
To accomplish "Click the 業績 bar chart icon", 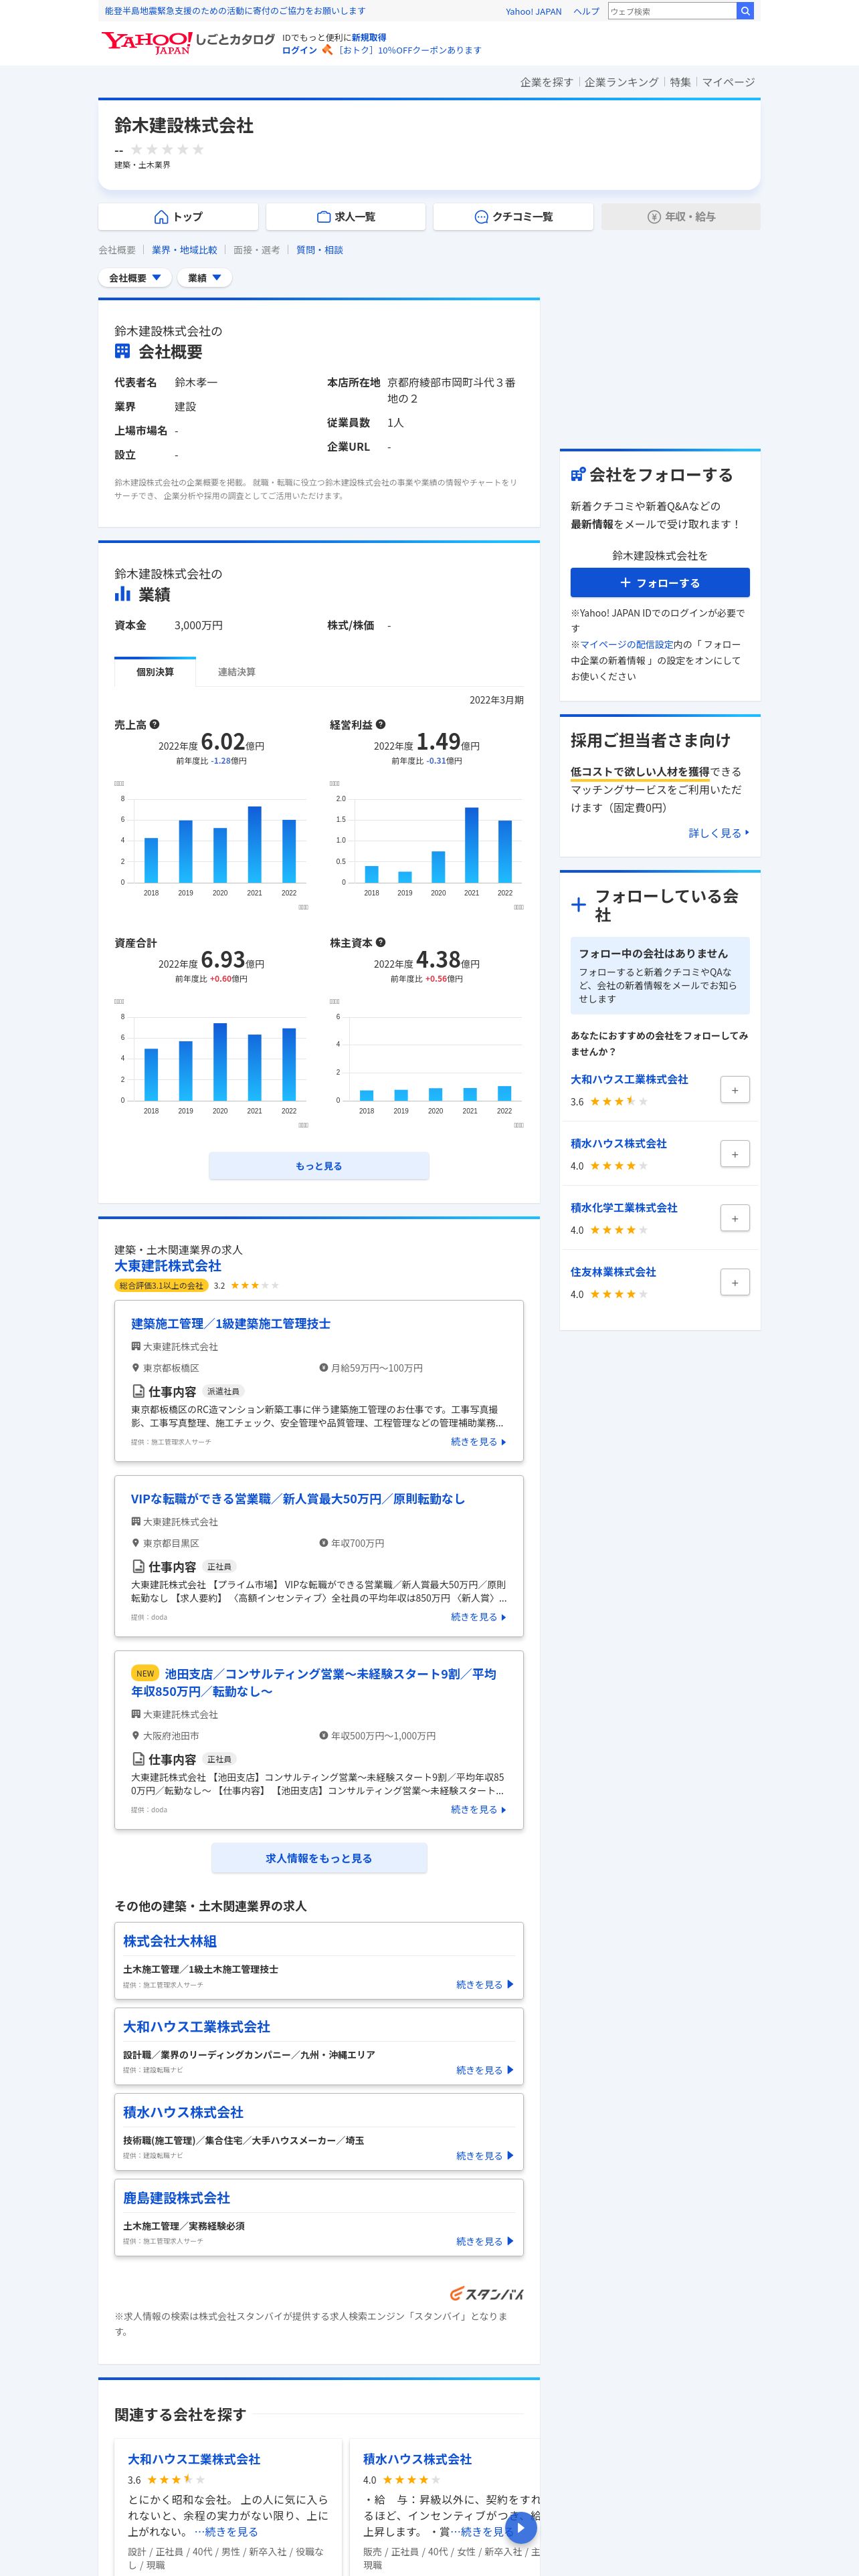I will [x=122, y=594].
